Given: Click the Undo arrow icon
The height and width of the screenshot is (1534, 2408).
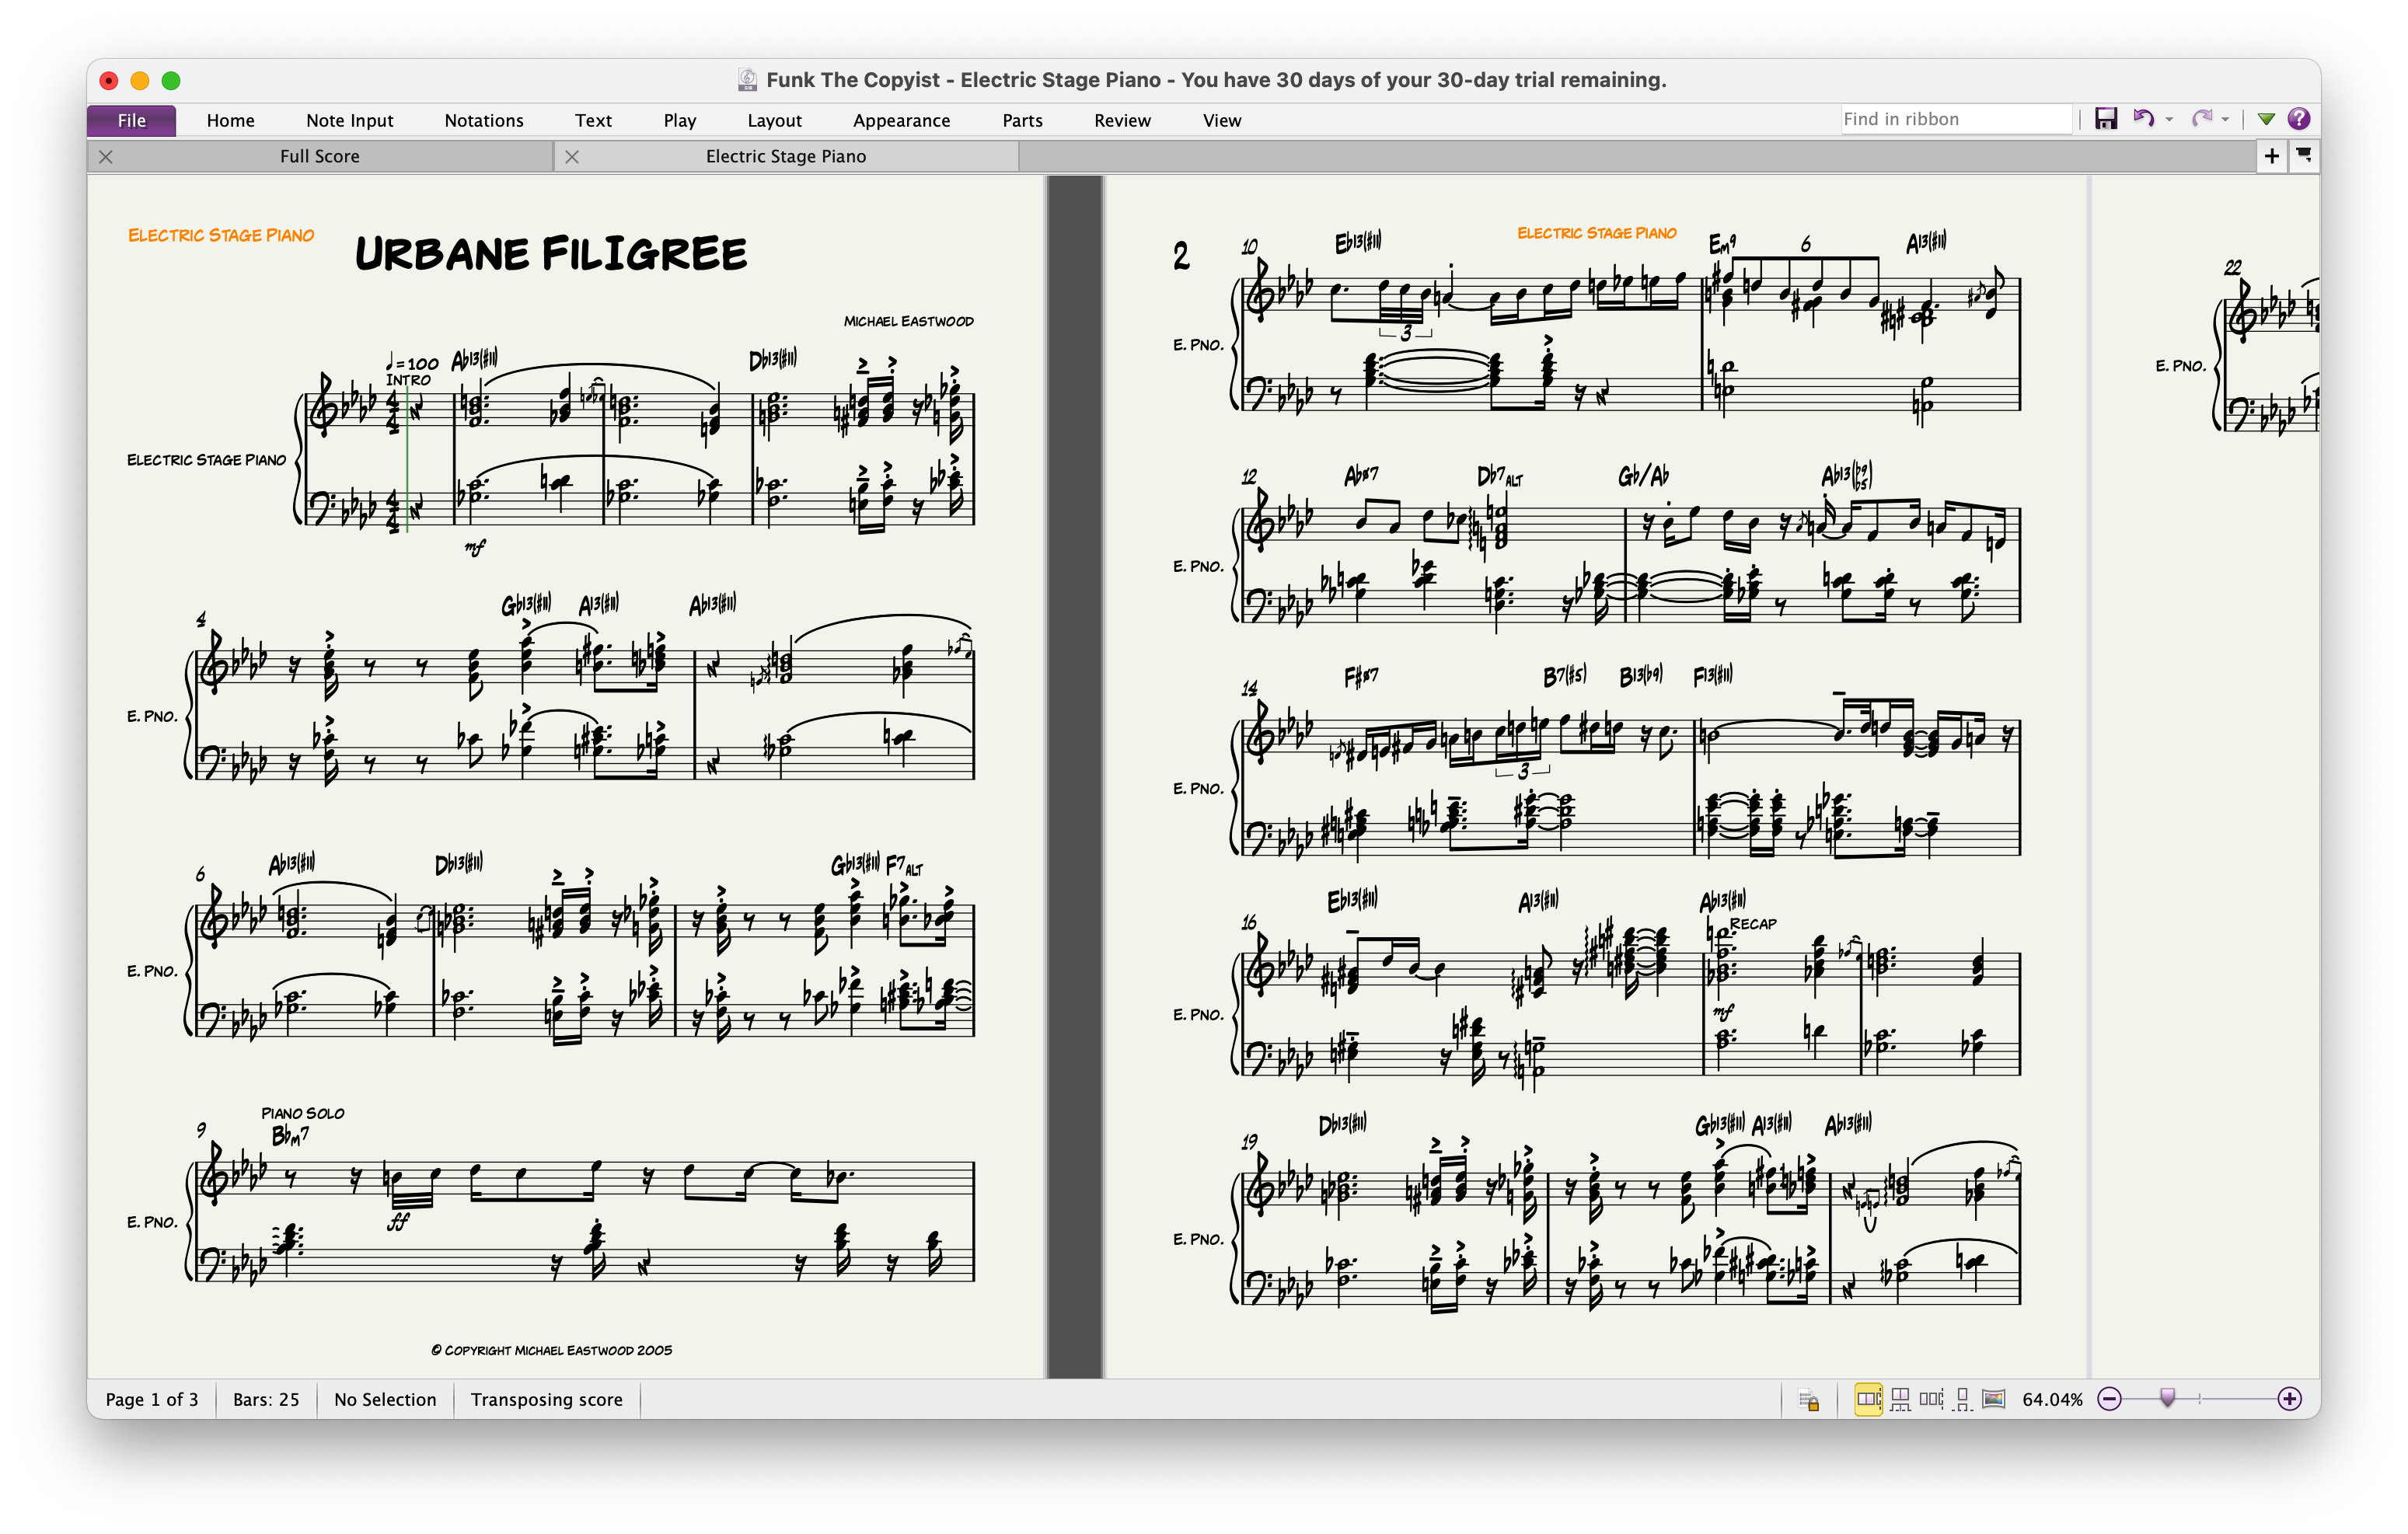Looking at the screenshot, I should coord(2143,119).
